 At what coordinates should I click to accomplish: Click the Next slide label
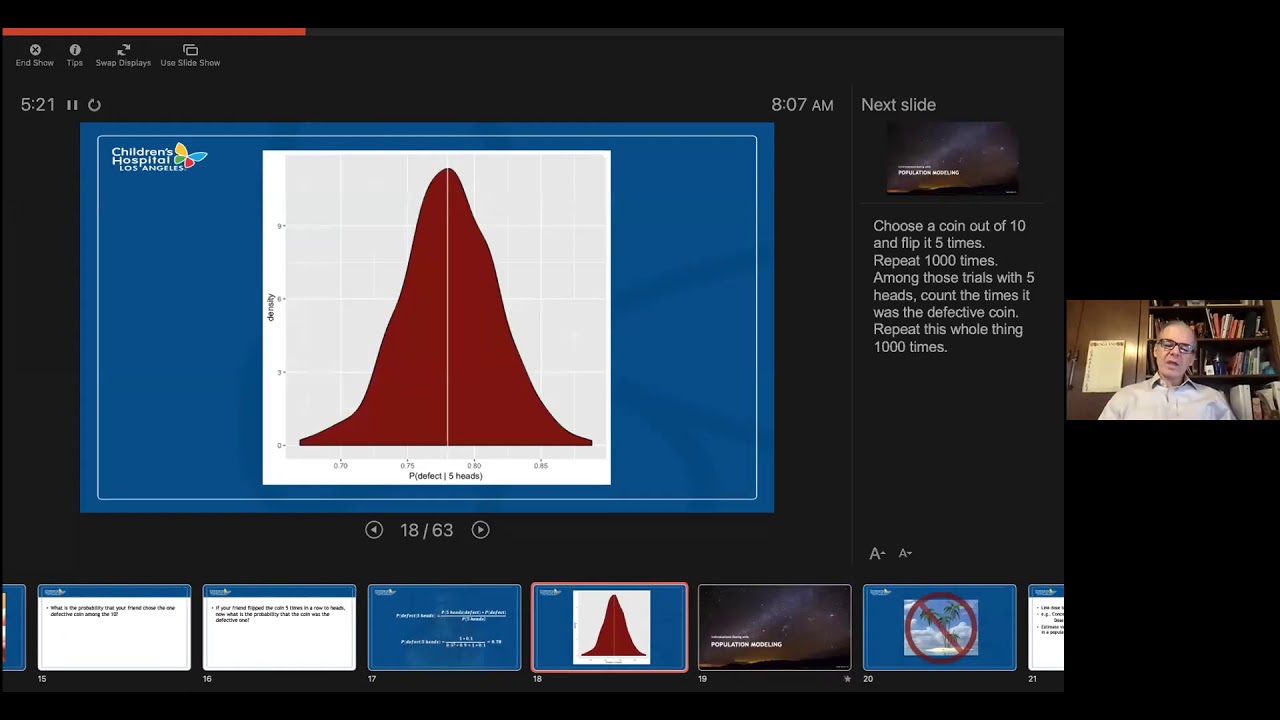[x=898, y=105]
